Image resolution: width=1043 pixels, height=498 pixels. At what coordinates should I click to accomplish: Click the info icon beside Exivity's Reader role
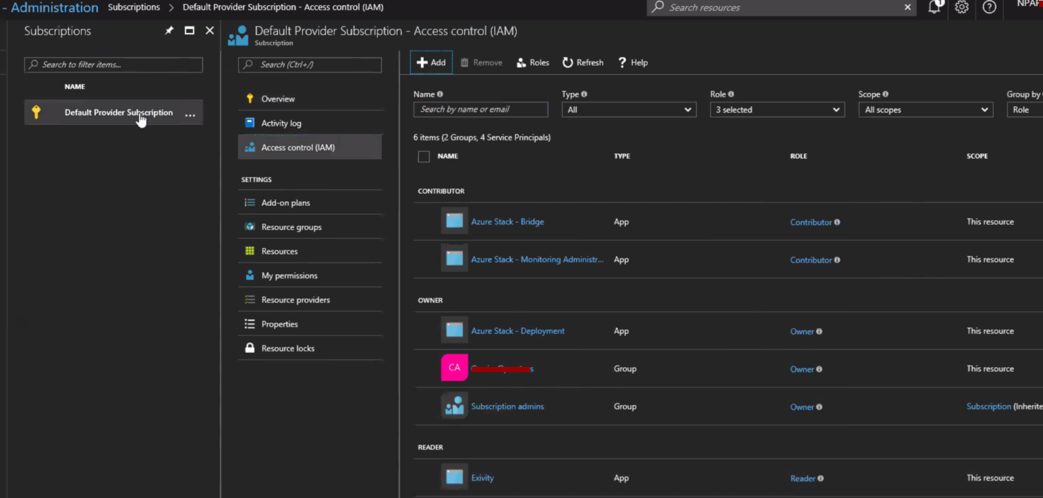tap(820, 478)
